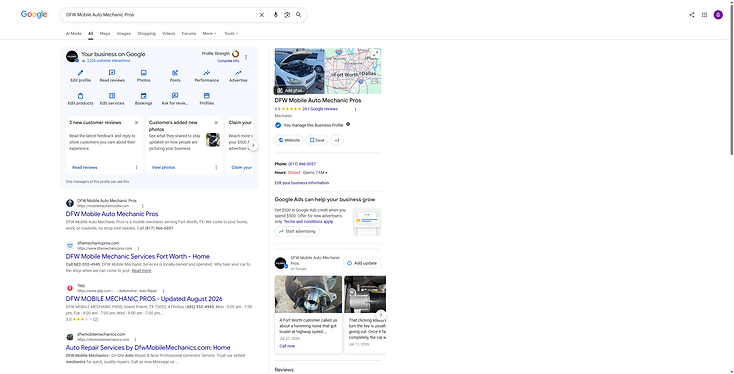
Task: Open options for mobilemechanicsoftw.com result
Action: pyautogui.click(x=143, y=206)
